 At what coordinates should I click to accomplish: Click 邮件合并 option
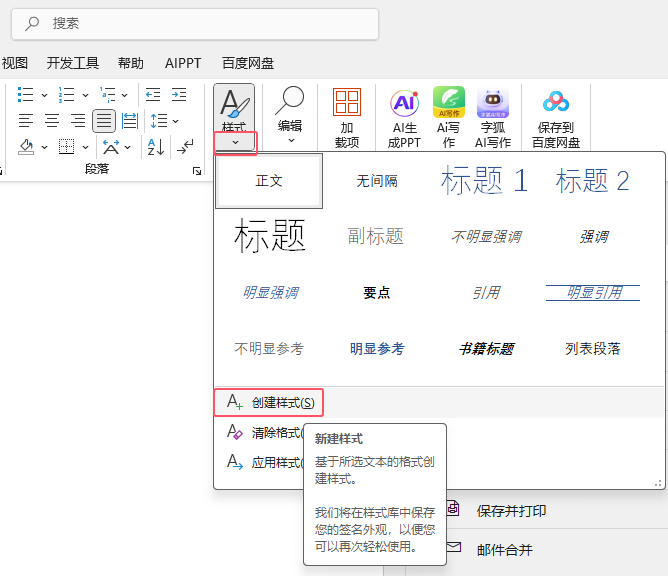(504, 550)
